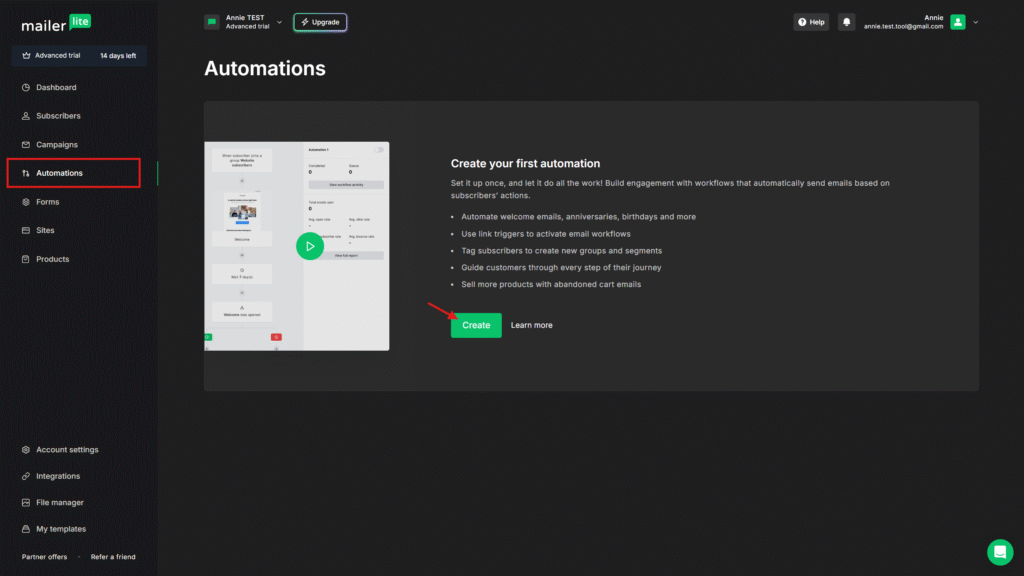The width and height of the screenshot is (1024, 576).
Task: Click the Upgrade button
Action: pos(320,22)
